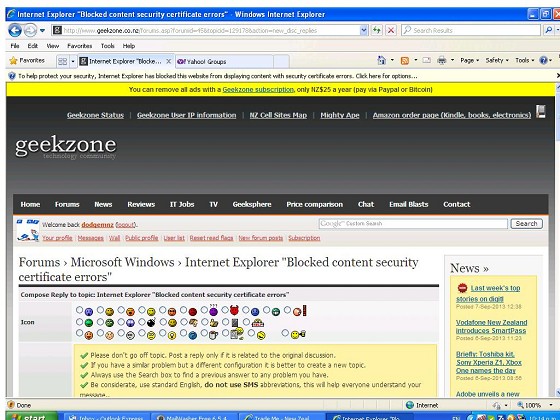Screen dimensions: 560x420
Task: Open the NZ Cell Sites Map link
Action: (278, 115)
